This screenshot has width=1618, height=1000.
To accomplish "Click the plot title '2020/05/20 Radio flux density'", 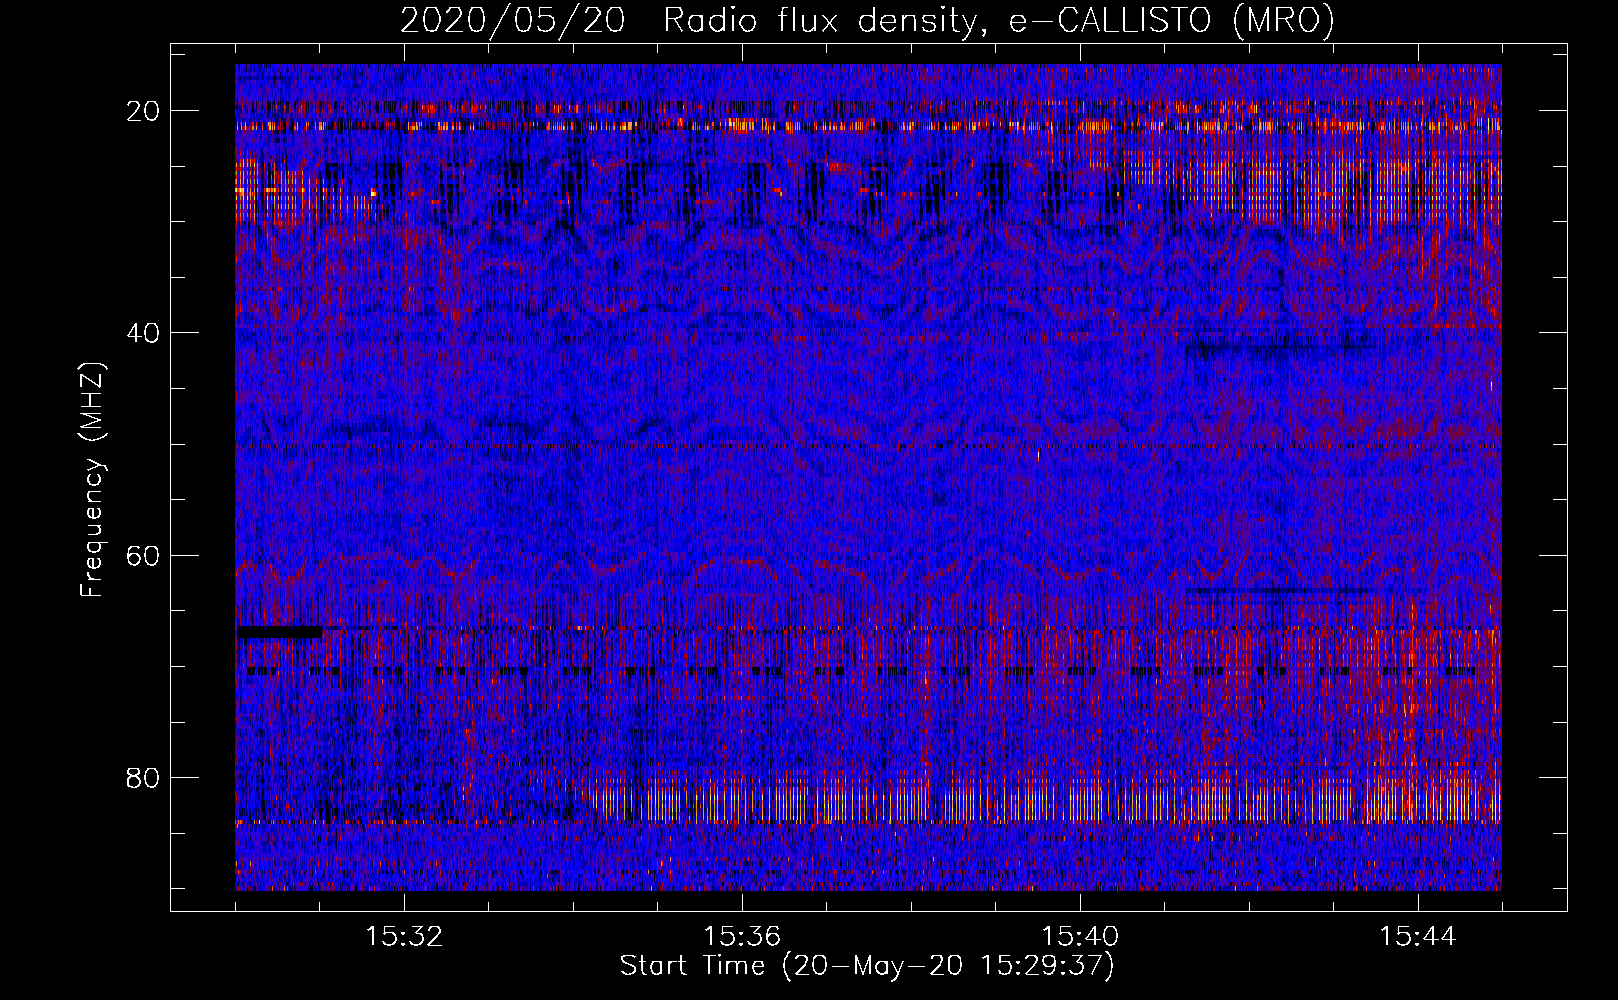I will click(867, 21).
